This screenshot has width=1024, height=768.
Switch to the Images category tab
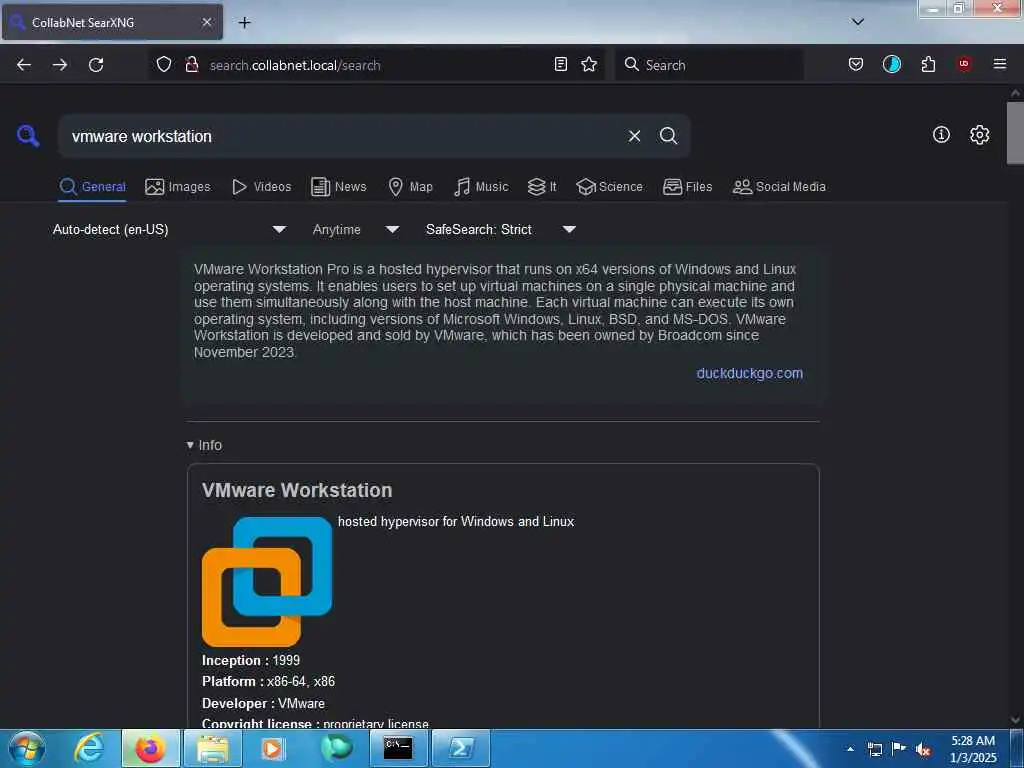(178, 187)
